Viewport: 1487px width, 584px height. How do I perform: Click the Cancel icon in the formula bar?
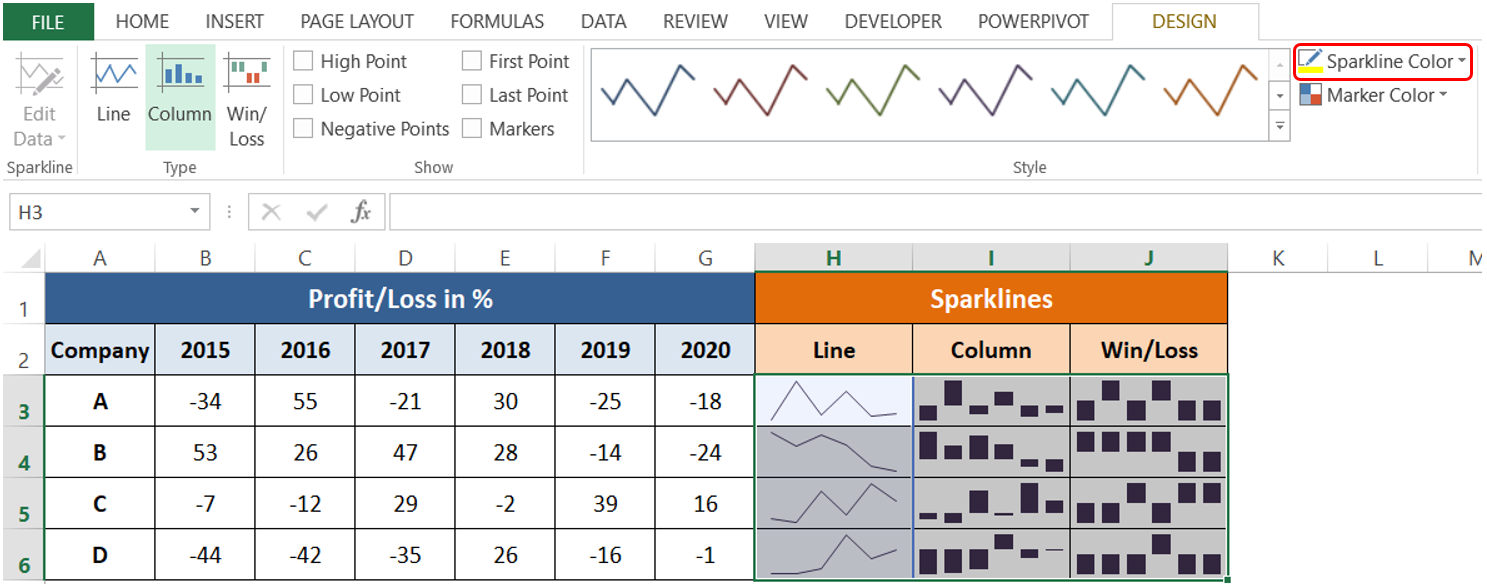pyautogui.click(x=272, y=211)
